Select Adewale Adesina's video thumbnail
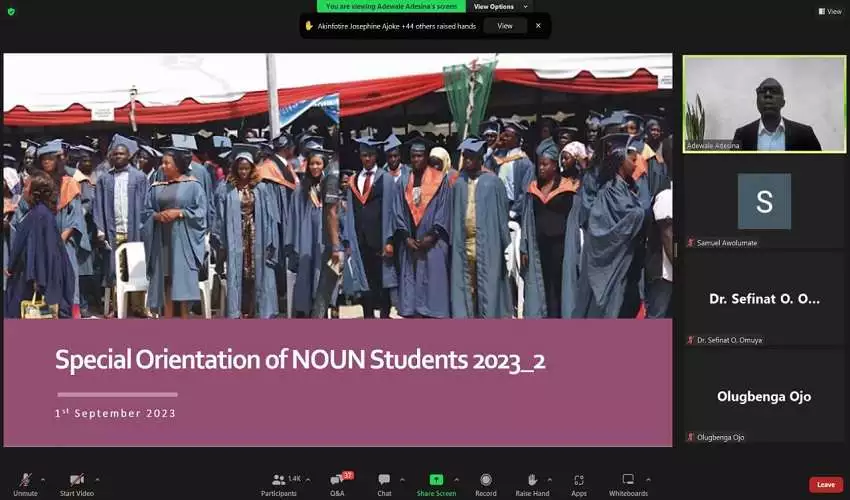The image size is (850, 500). (x=764, y=104)
